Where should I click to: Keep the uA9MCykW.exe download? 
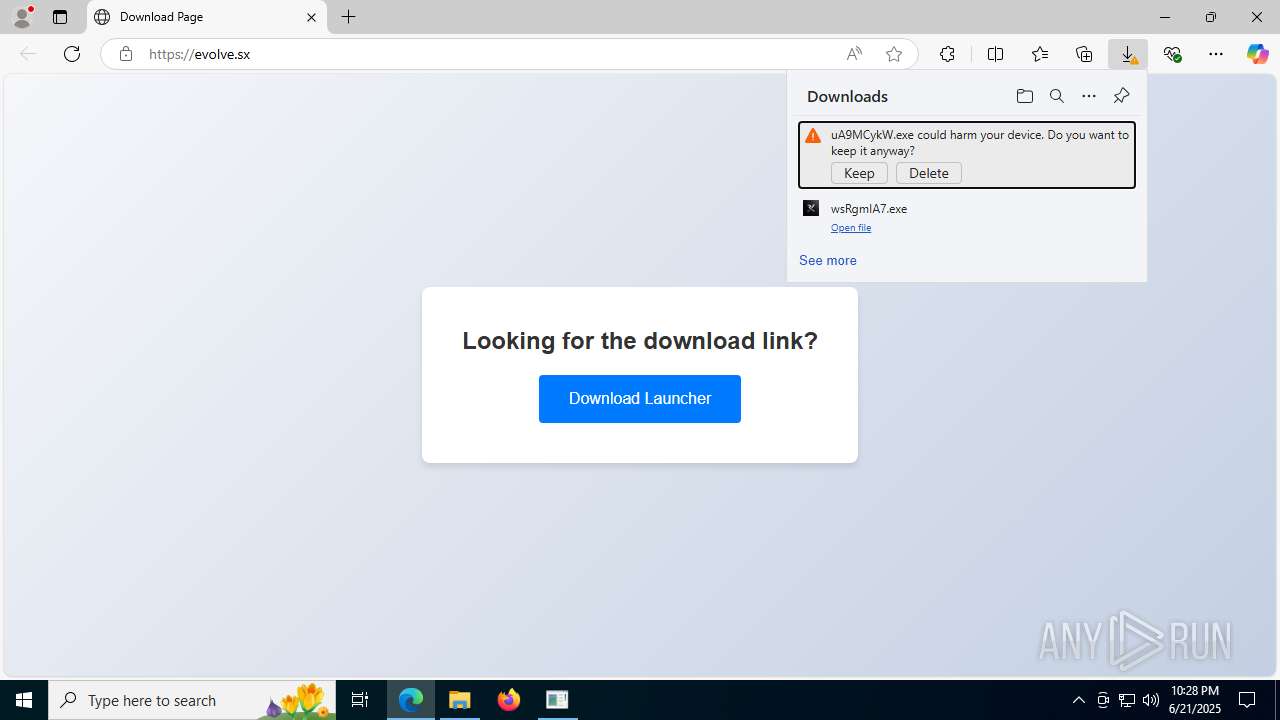coord(859,173)
